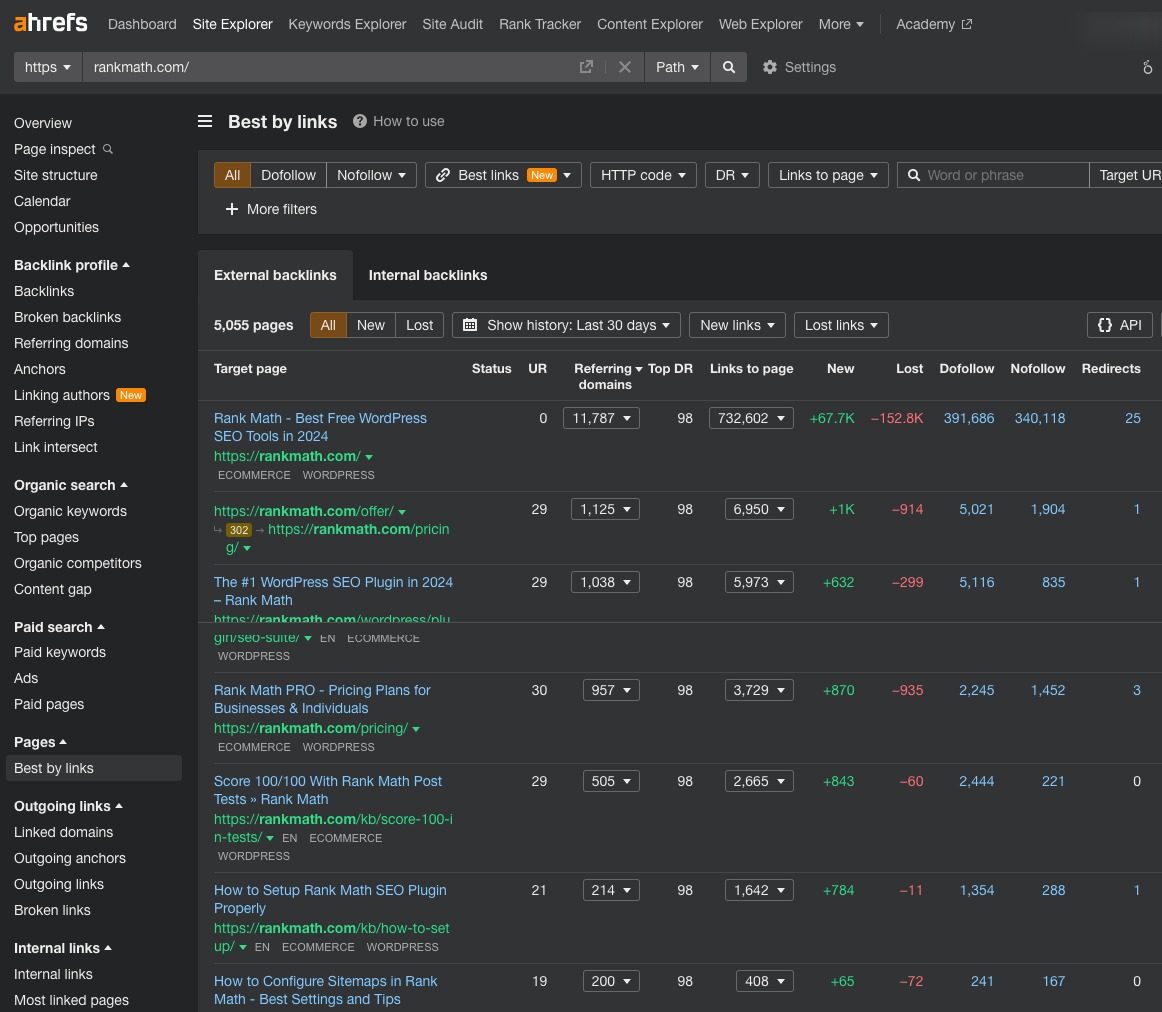Open Keywords Explorer in top navigation
The height and width of the screenshot is (1012, 1162).
[347, 24]
